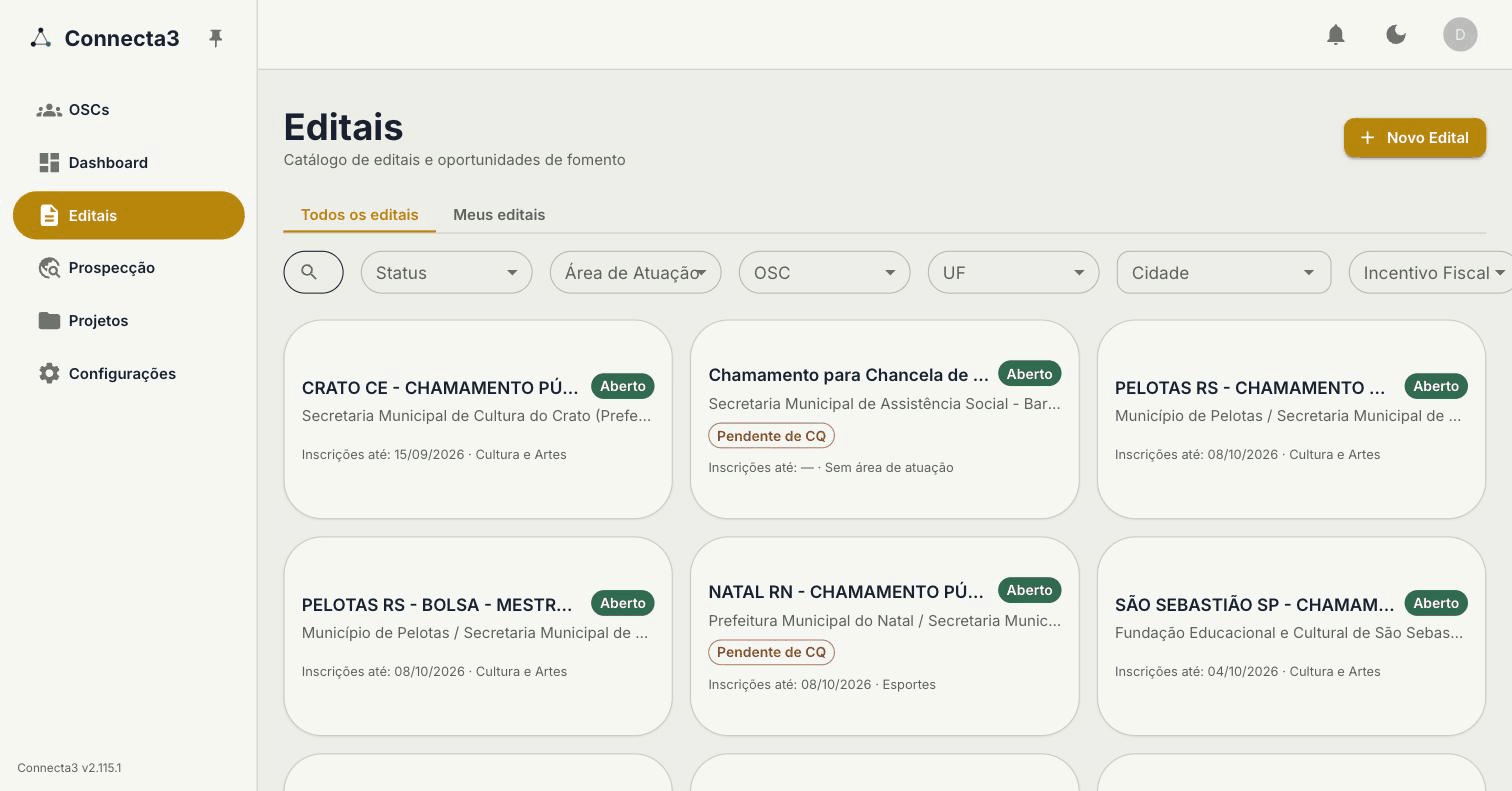
Task: Click Pendente de CQ on Chancela card
Action: (771, 436)
